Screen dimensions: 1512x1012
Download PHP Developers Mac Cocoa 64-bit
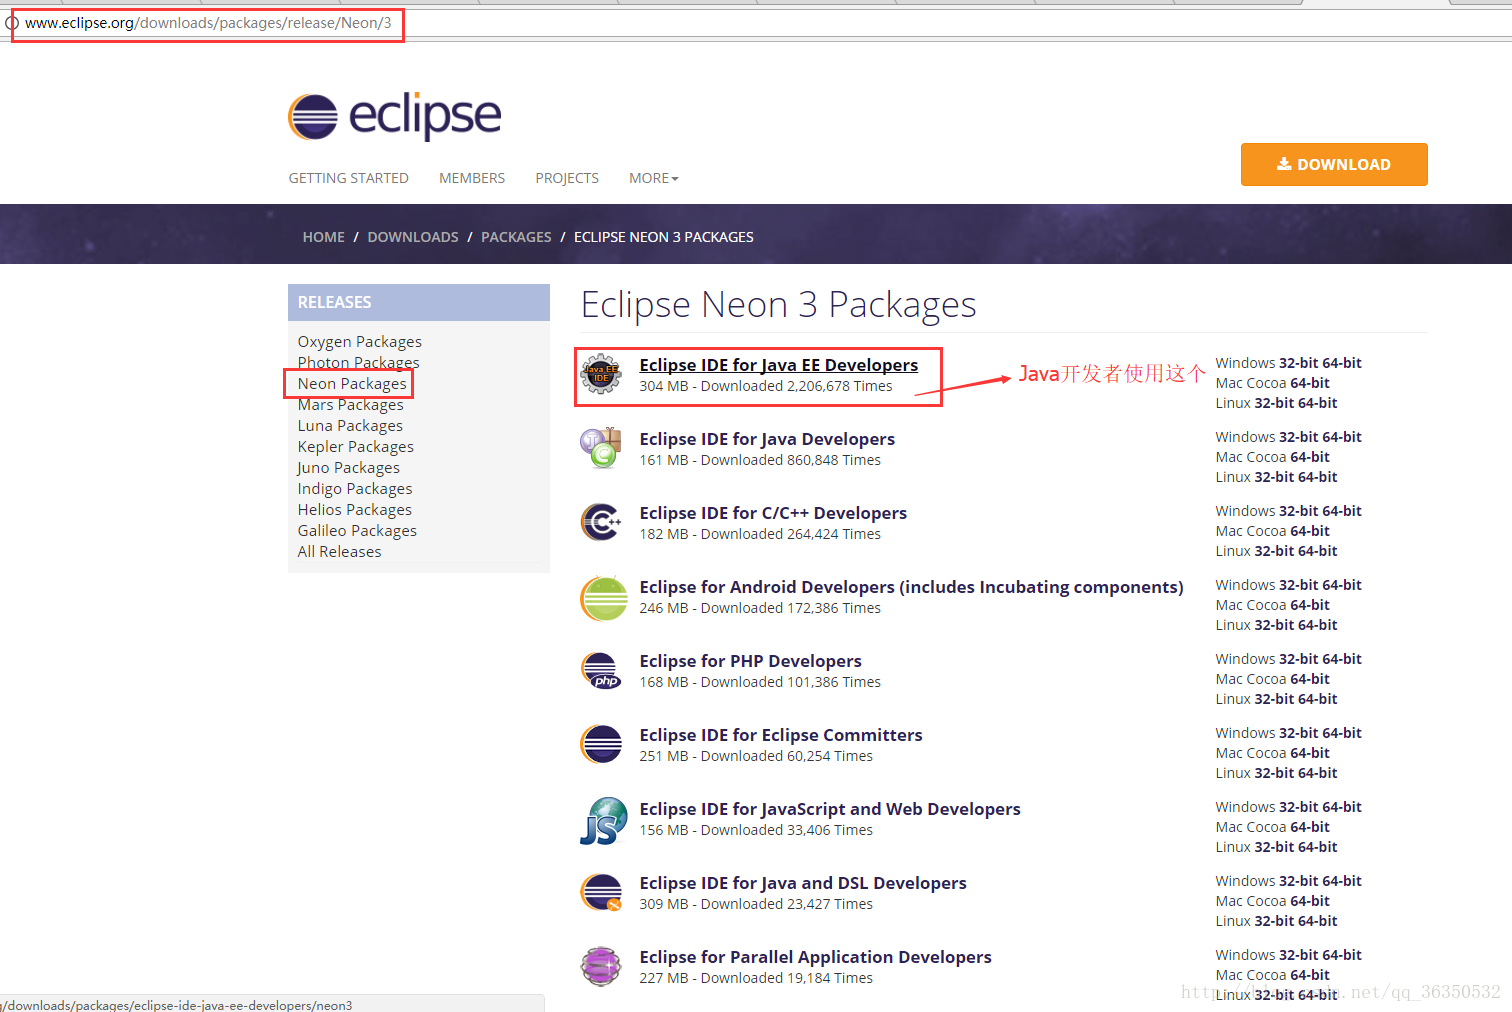coord(1310,679)
